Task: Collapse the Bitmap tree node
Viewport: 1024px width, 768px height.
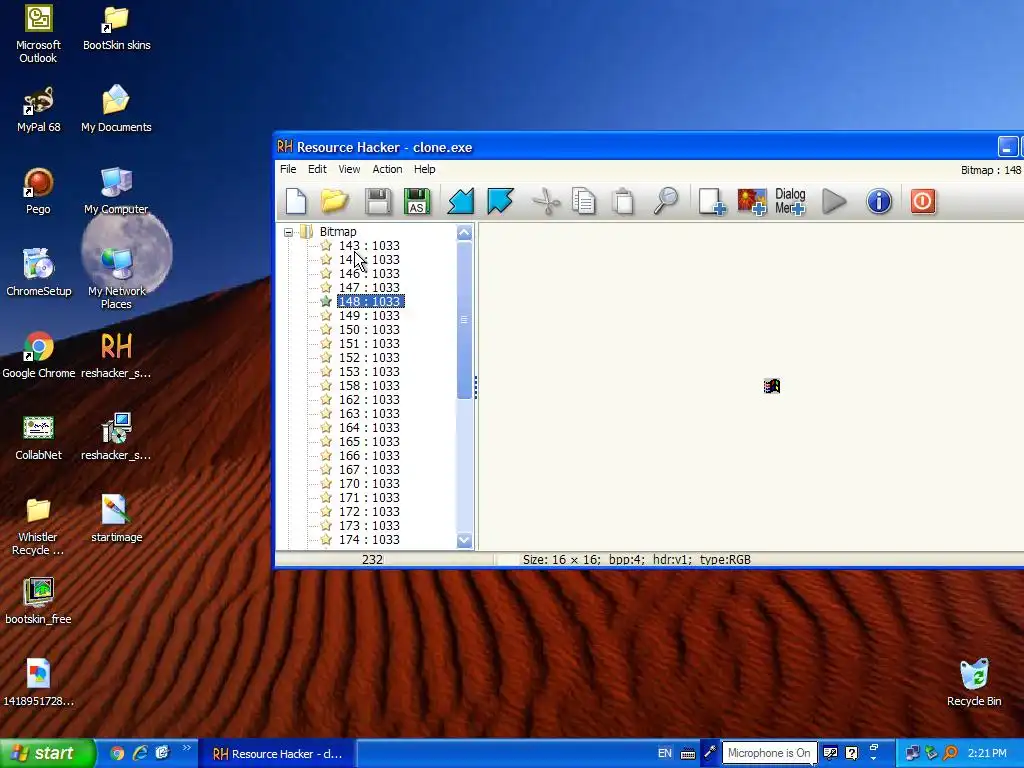Action: pos(288,232)
